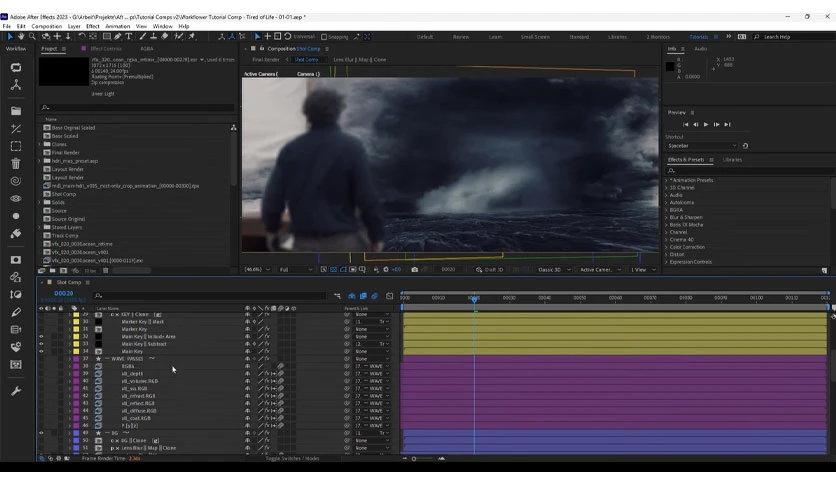This screenshot has width=836, height=484.
Task: Create new folder icon at Project panel bottom
Action: point(52,271)
